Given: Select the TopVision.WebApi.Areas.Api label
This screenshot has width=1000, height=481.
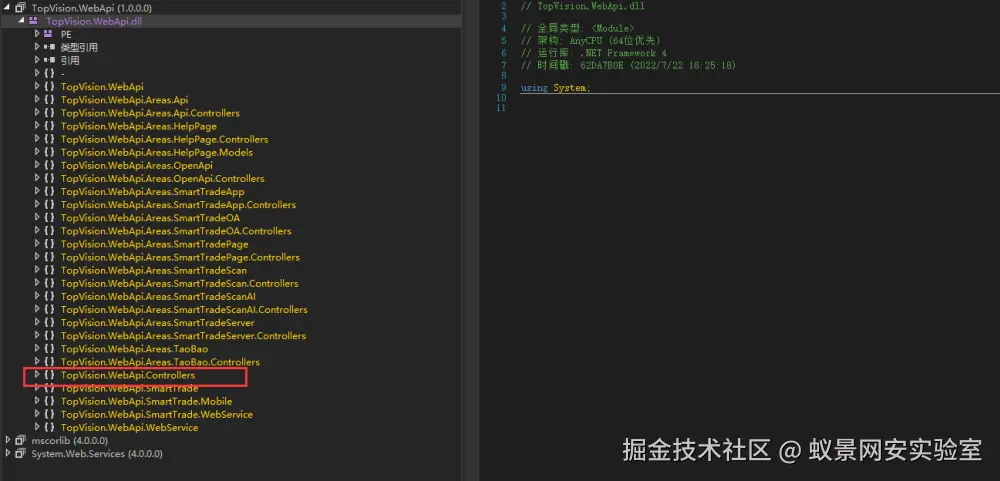Looking at the screenshot, I should point(124,100).
